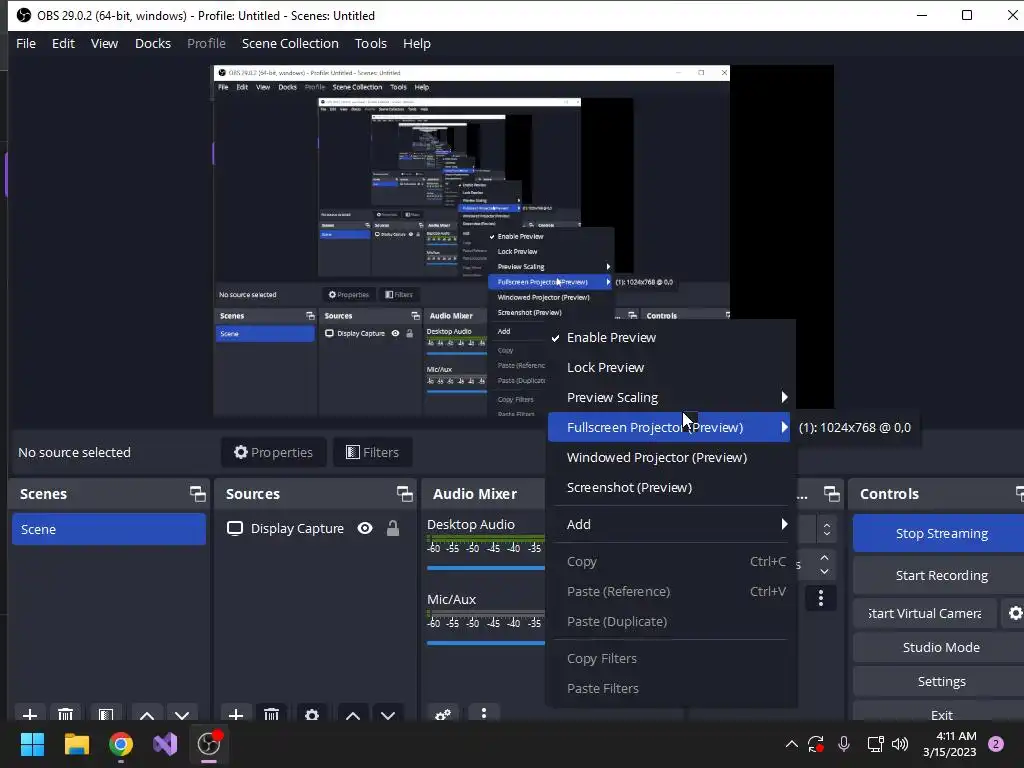Open volume control in system tray

900,744
